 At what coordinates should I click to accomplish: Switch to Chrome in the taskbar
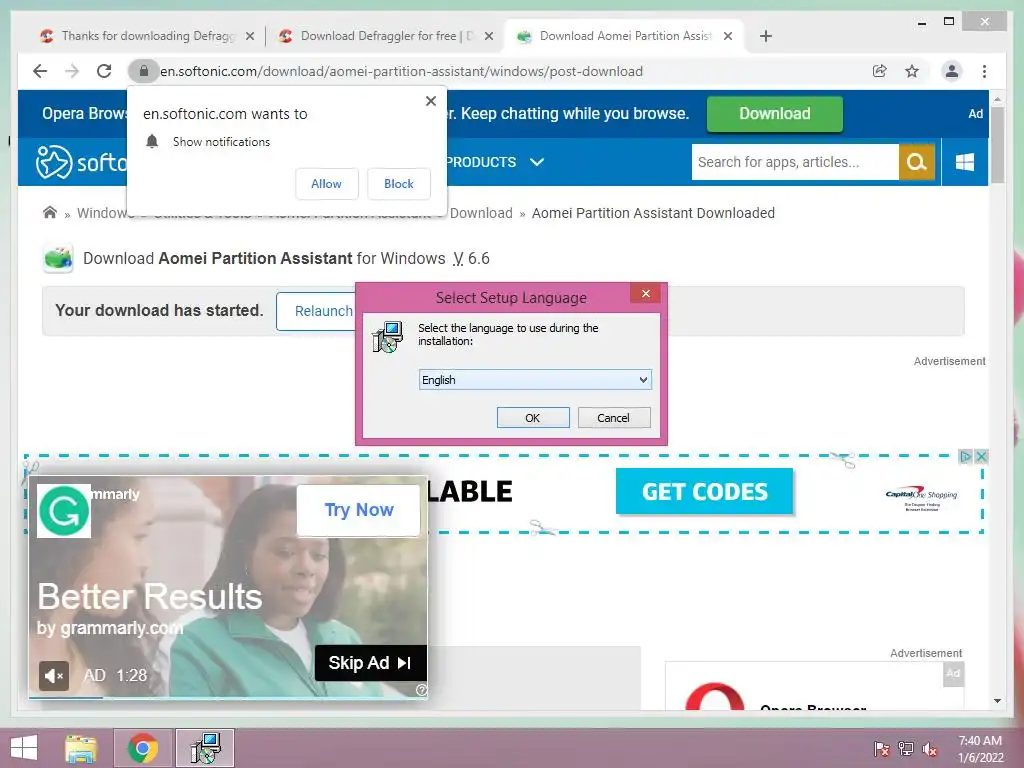tap(143, 748)
